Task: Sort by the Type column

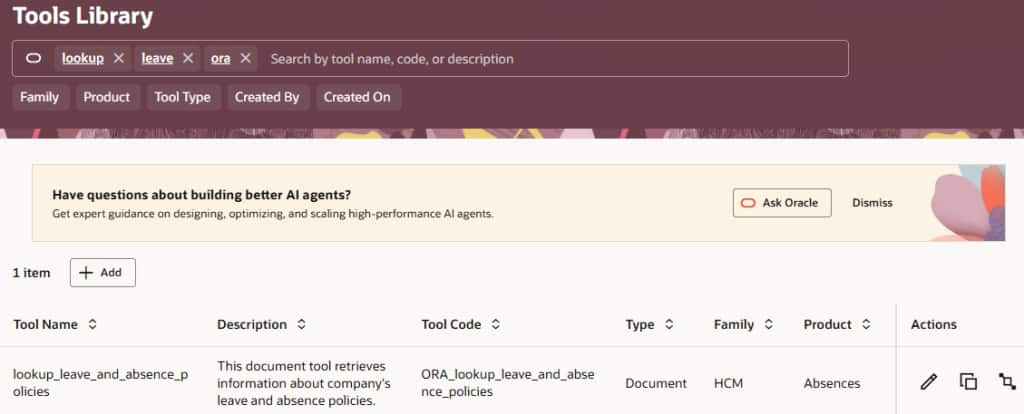Action: (x=669, y=325)
